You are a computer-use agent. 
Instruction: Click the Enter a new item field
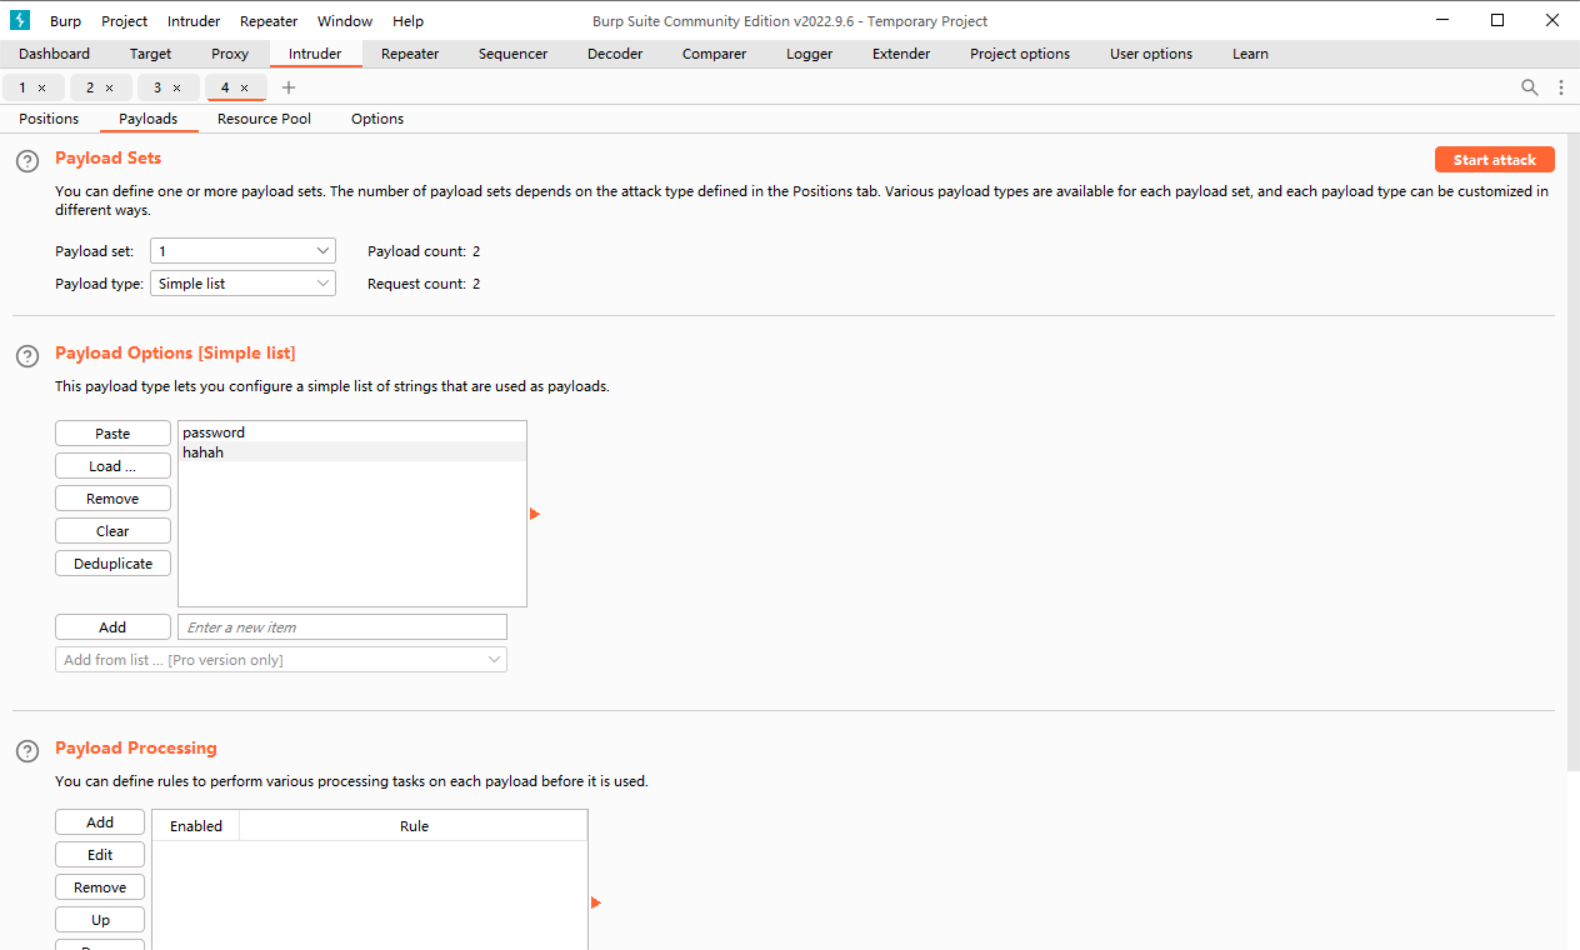(x=342, y=628)
